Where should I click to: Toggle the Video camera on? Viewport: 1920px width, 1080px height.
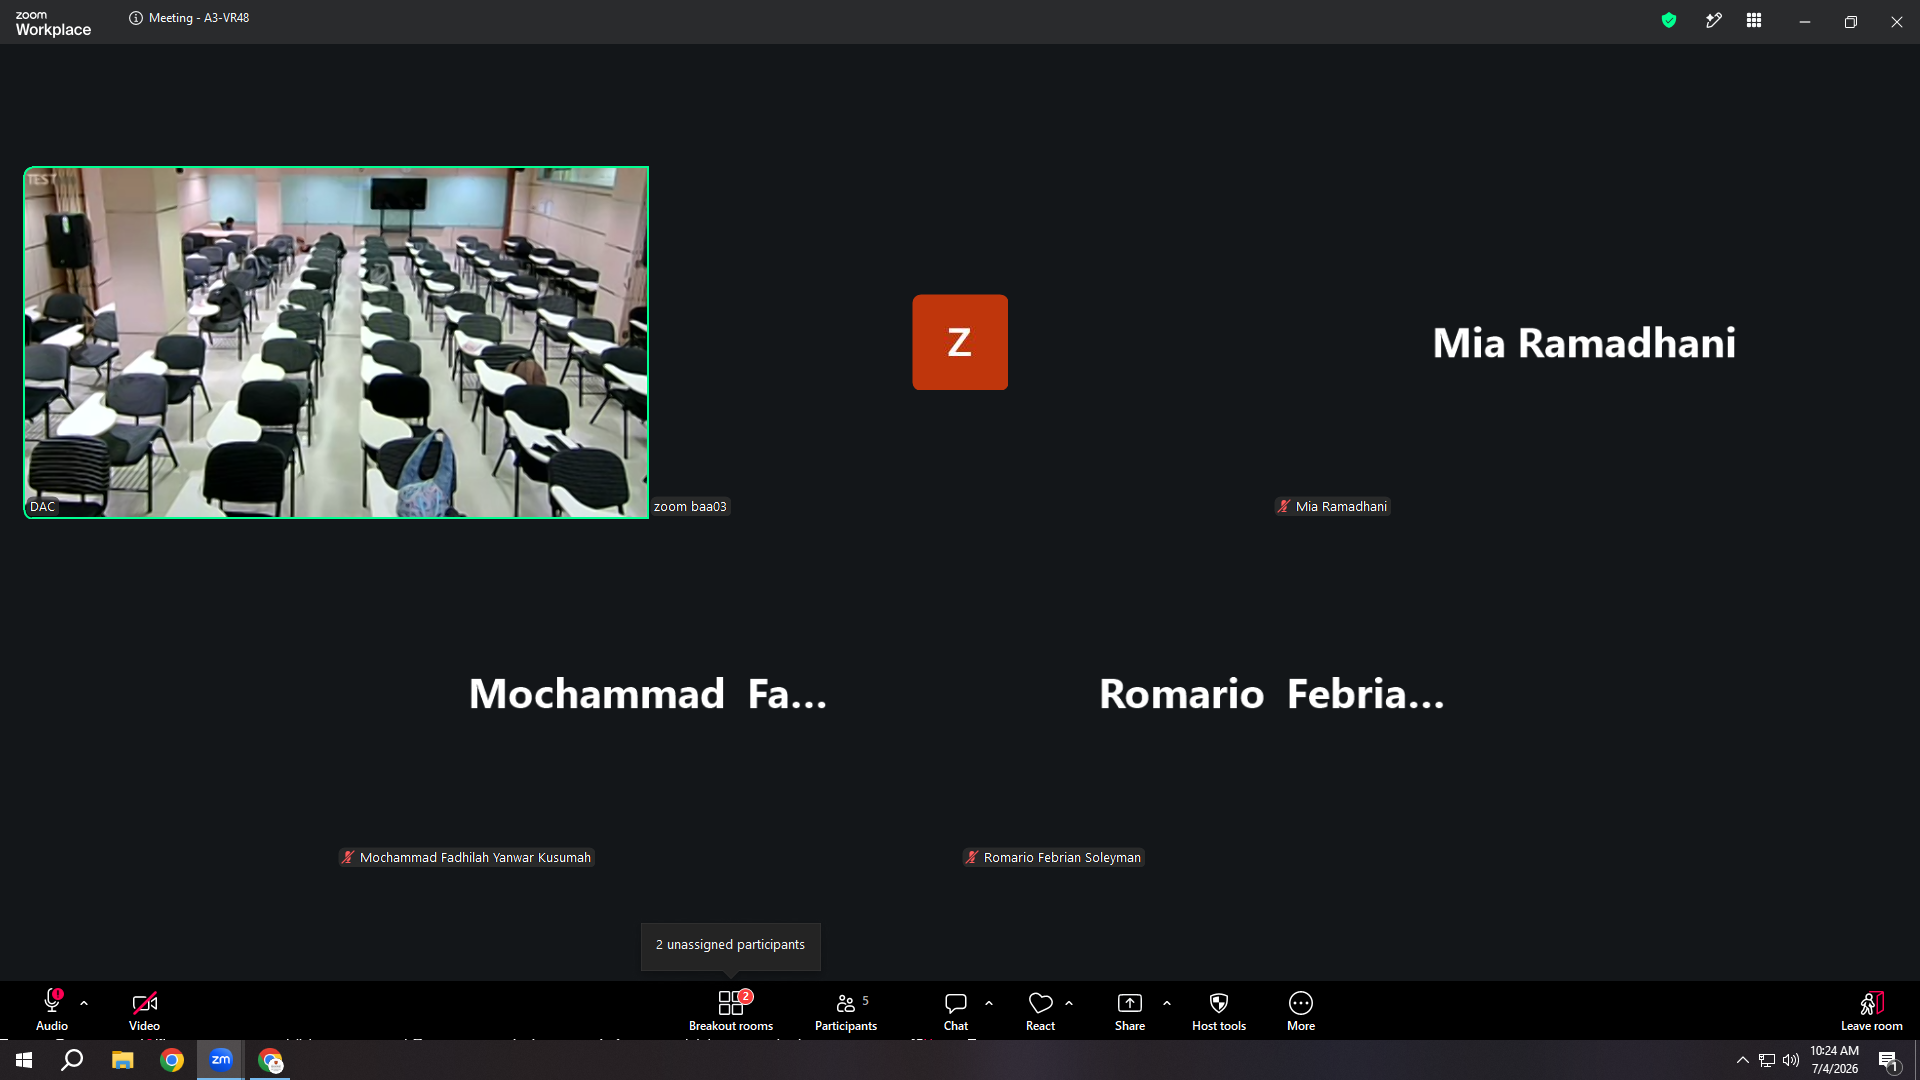tap(144, 1010)
